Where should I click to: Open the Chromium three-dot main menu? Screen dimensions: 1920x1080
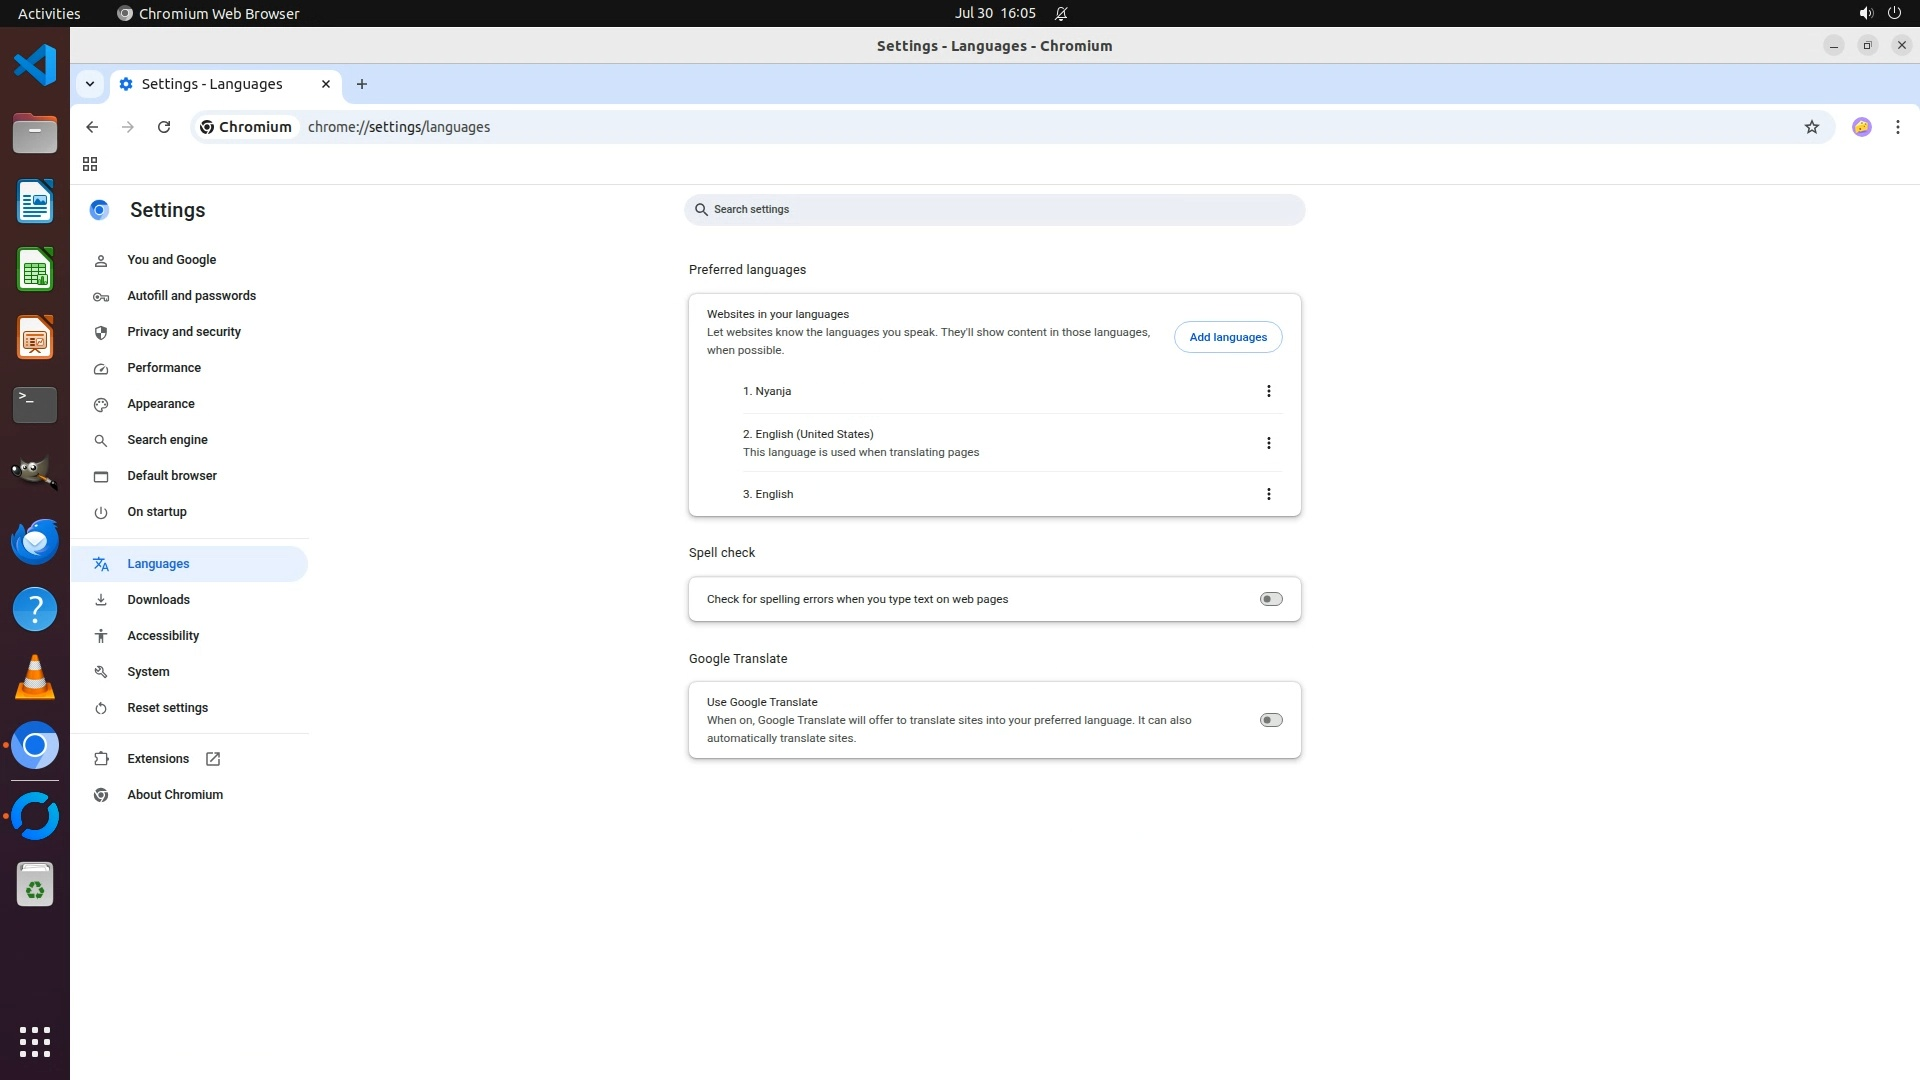[1897, 127]
